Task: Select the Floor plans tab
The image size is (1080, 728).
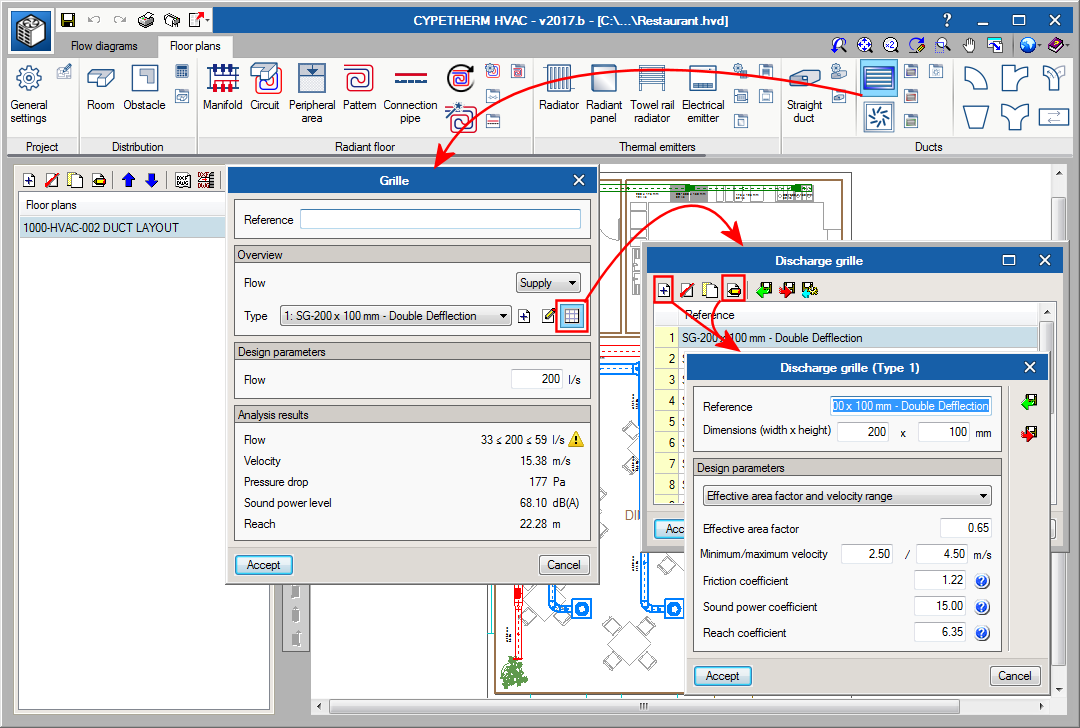Action: click(x=194, y=46)
